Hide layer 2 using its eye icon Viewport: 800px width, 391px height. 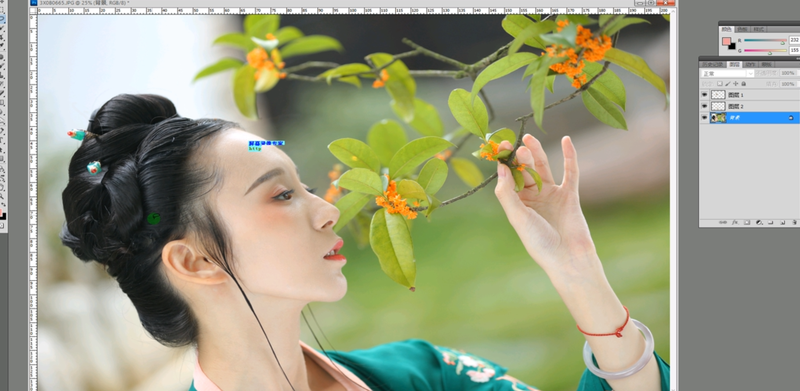point(705,106)
